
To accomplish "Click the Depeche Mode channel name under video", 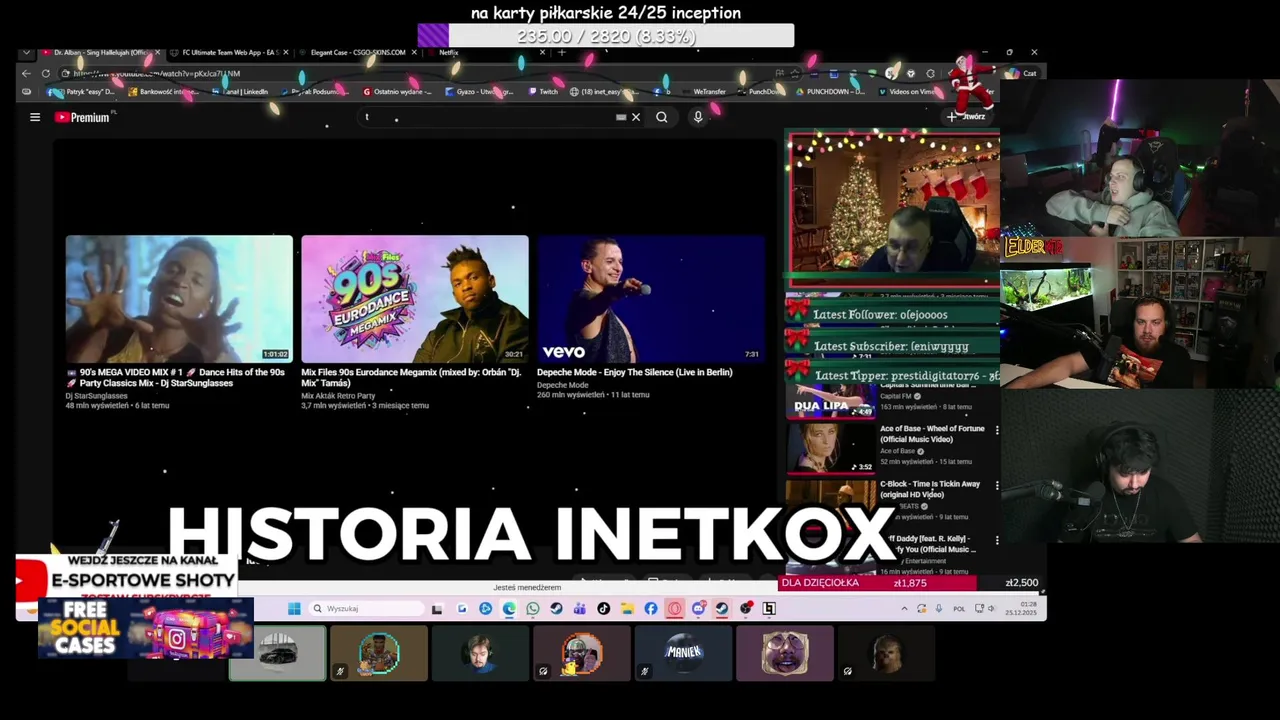I will coord(562,385).
